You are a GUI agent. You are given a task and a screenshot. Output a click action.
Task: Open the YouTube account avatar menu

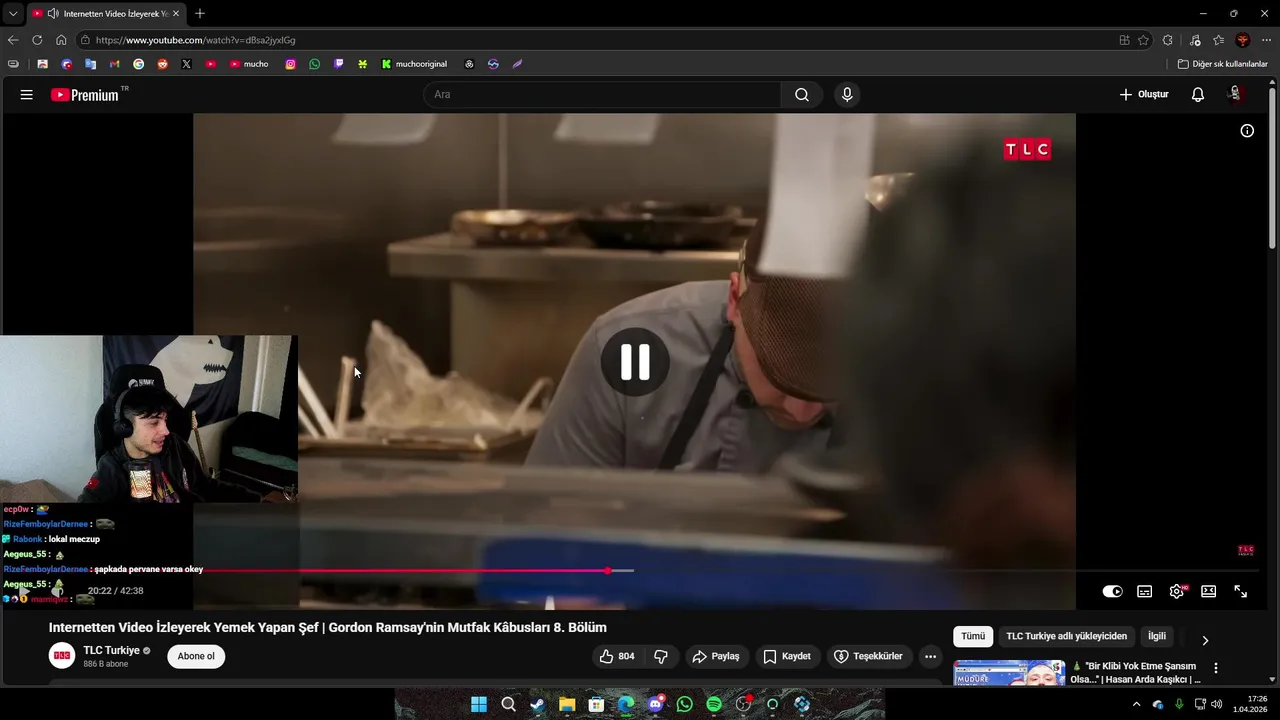[1236, 94]
